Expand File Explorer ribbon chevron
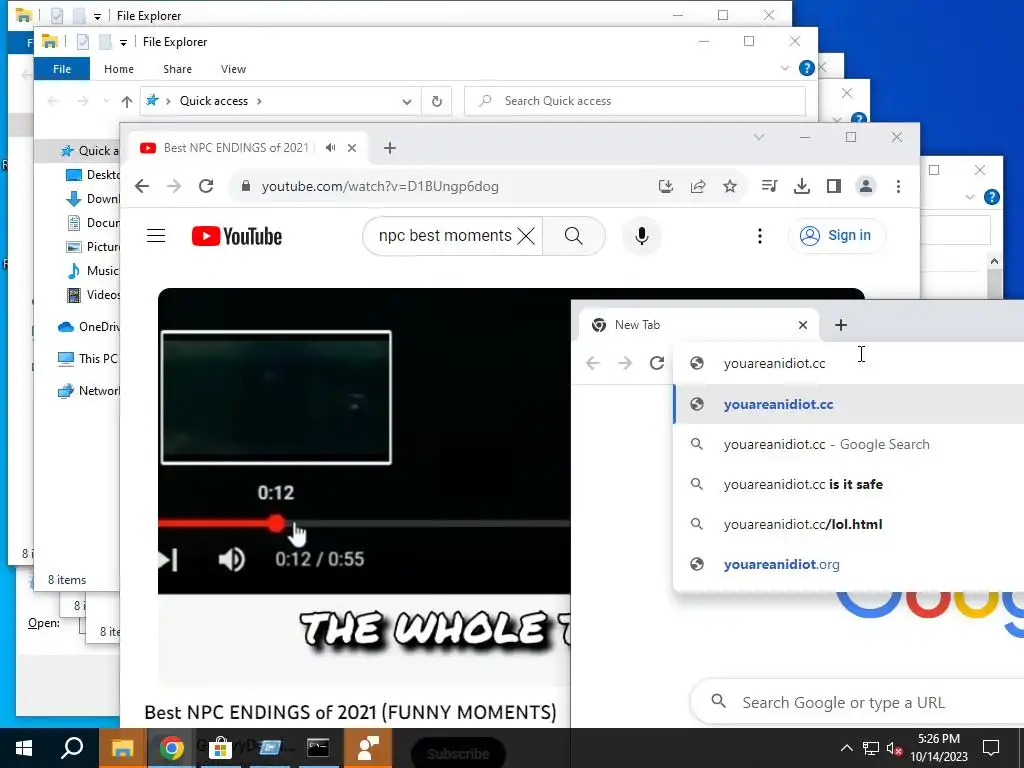Viewport: 1024px width, 768px height. tap(785, 68)
